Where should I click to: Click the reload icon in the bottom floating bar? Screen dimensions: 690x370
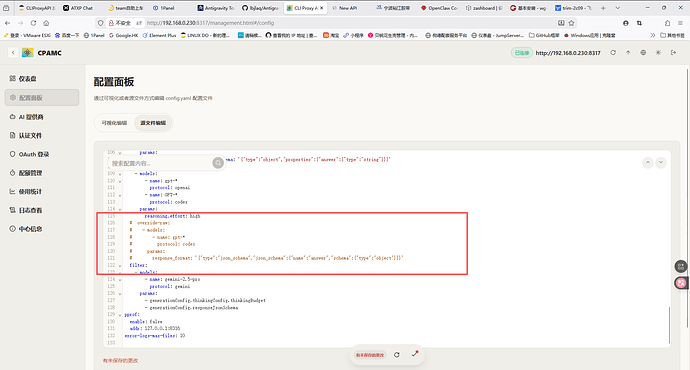pyautogui.click(x=396, y=355)
